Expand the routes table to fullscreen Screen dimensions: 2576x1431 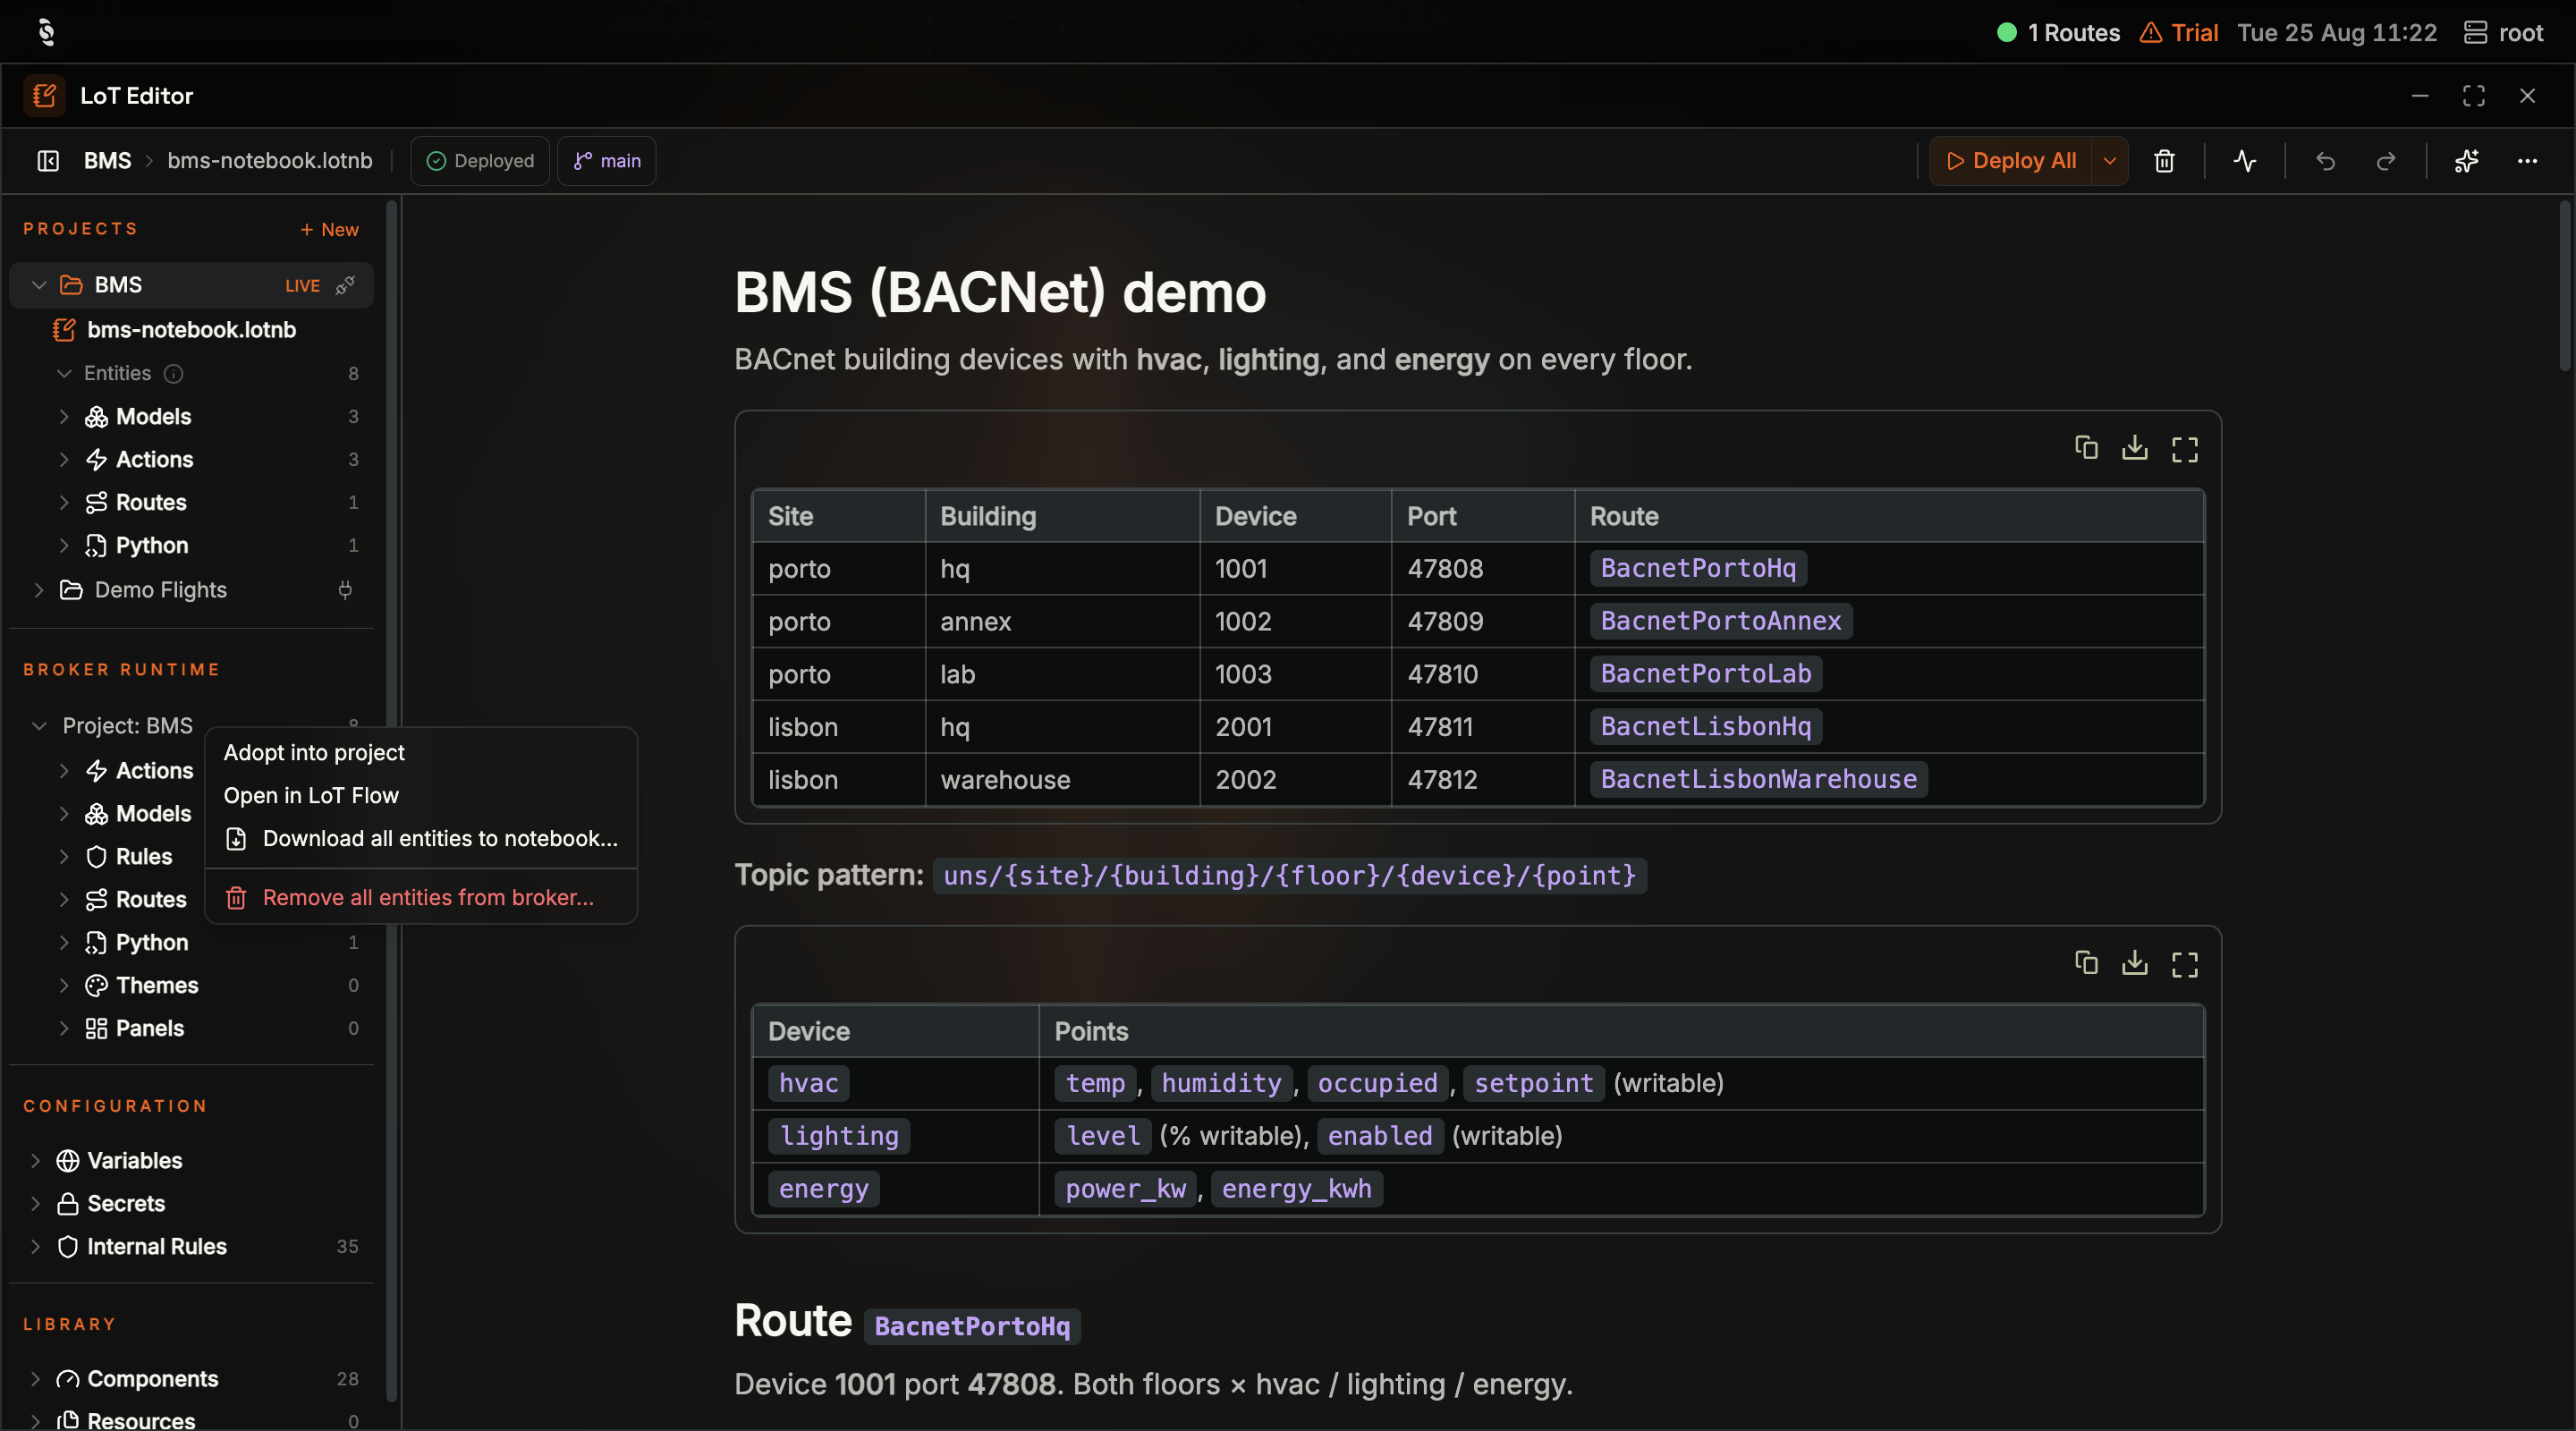2185,449
